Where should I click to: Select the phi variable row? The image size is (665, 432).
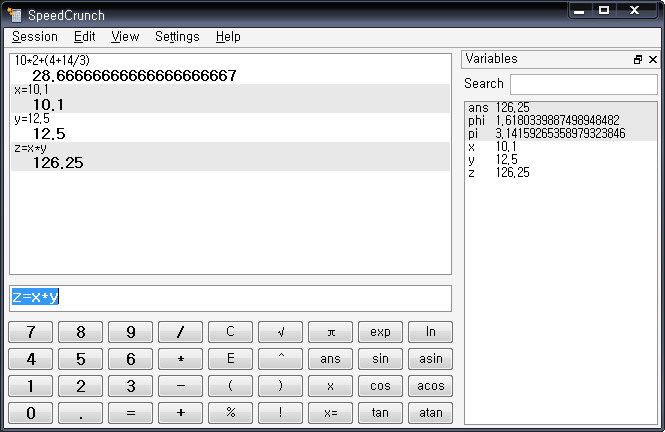pos(561,121)
